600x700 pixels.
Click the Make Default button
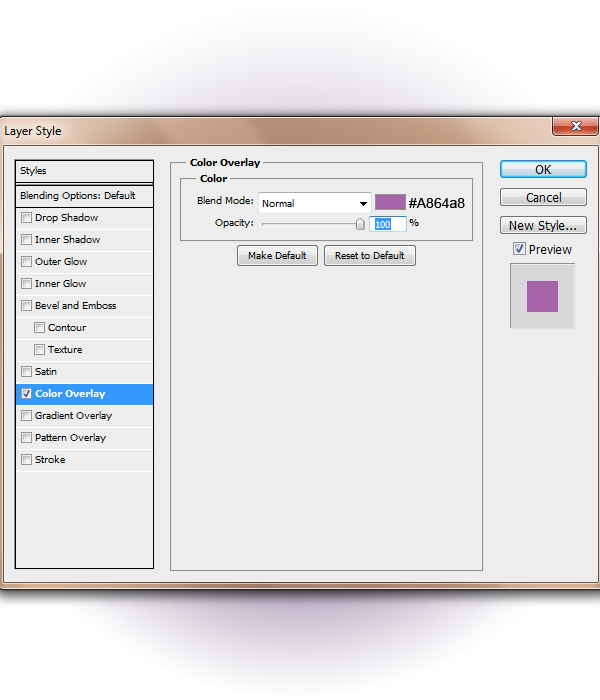[x=277, y=255]
